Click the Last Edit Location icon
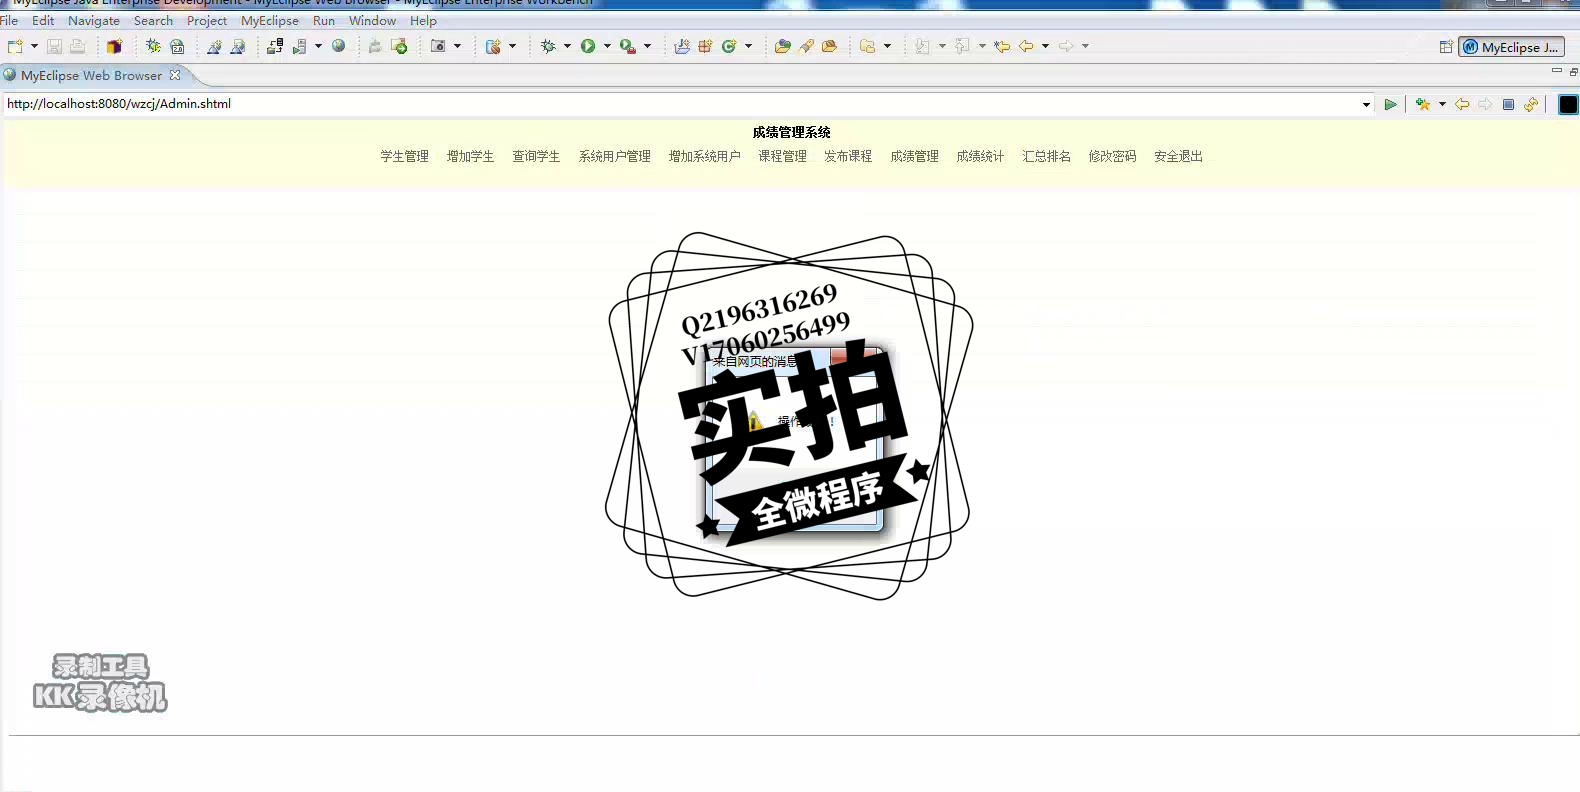Screen dimensions: 1580x792 1002,46
